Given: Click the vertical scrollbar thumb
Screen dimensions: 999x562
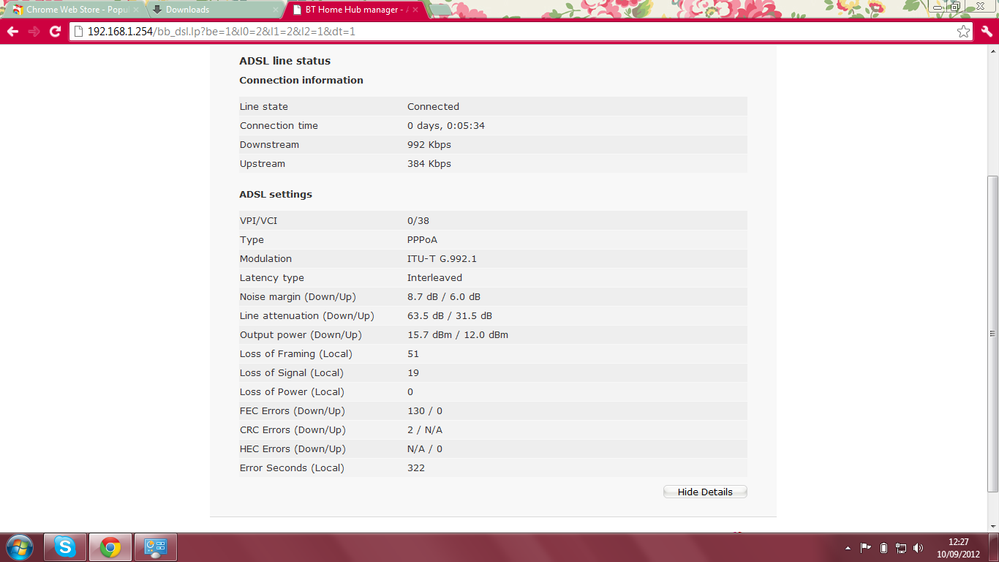Looking at the screenshot, I should (x=992, y=334).
